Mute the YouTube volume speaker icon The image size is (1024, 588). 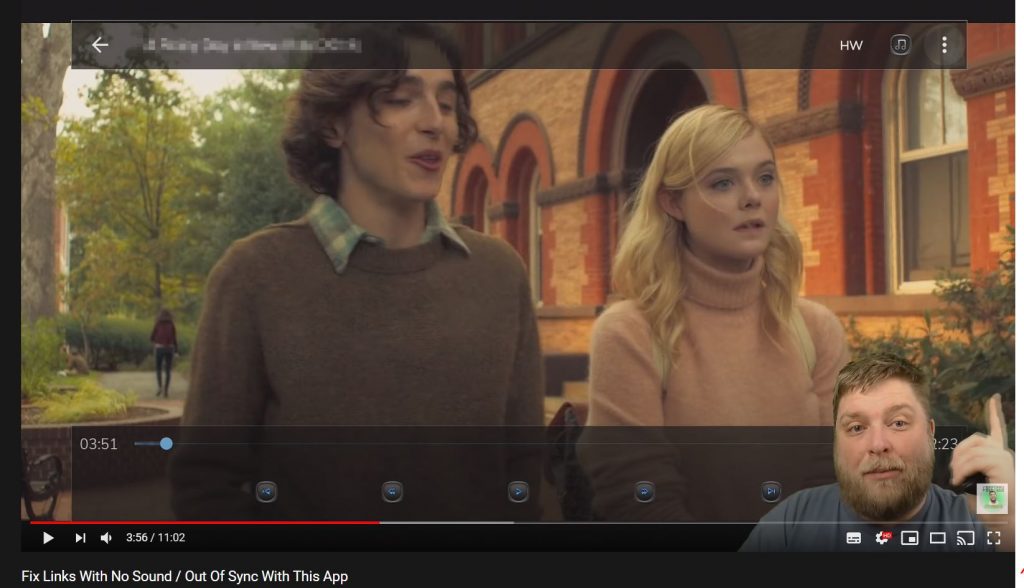(x=106, y=538)
